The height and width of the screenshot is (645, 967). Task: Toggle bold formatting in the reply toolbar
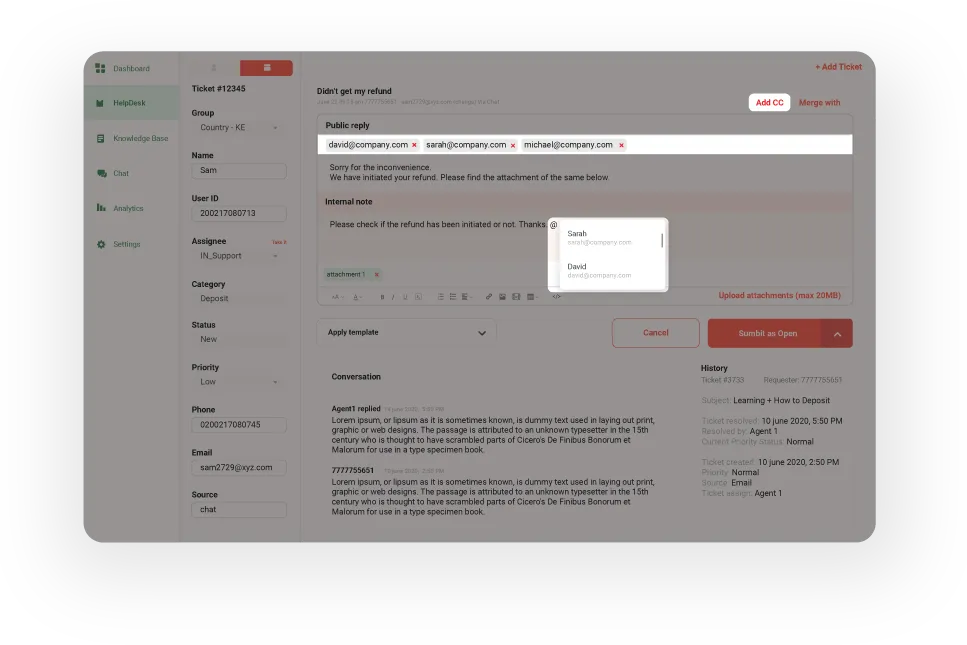tap(383, 296)
